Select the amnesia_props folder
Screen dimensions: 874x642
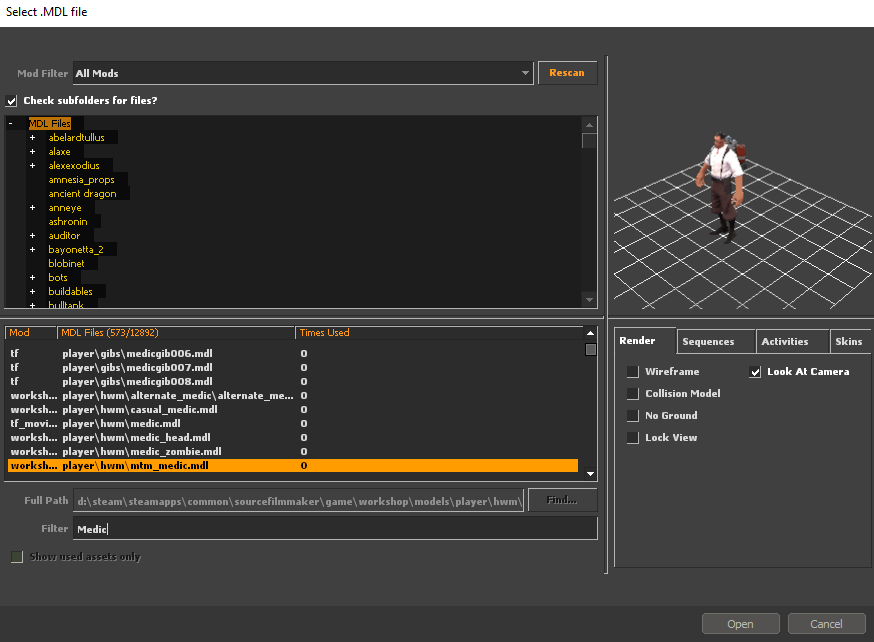[81, 179]
